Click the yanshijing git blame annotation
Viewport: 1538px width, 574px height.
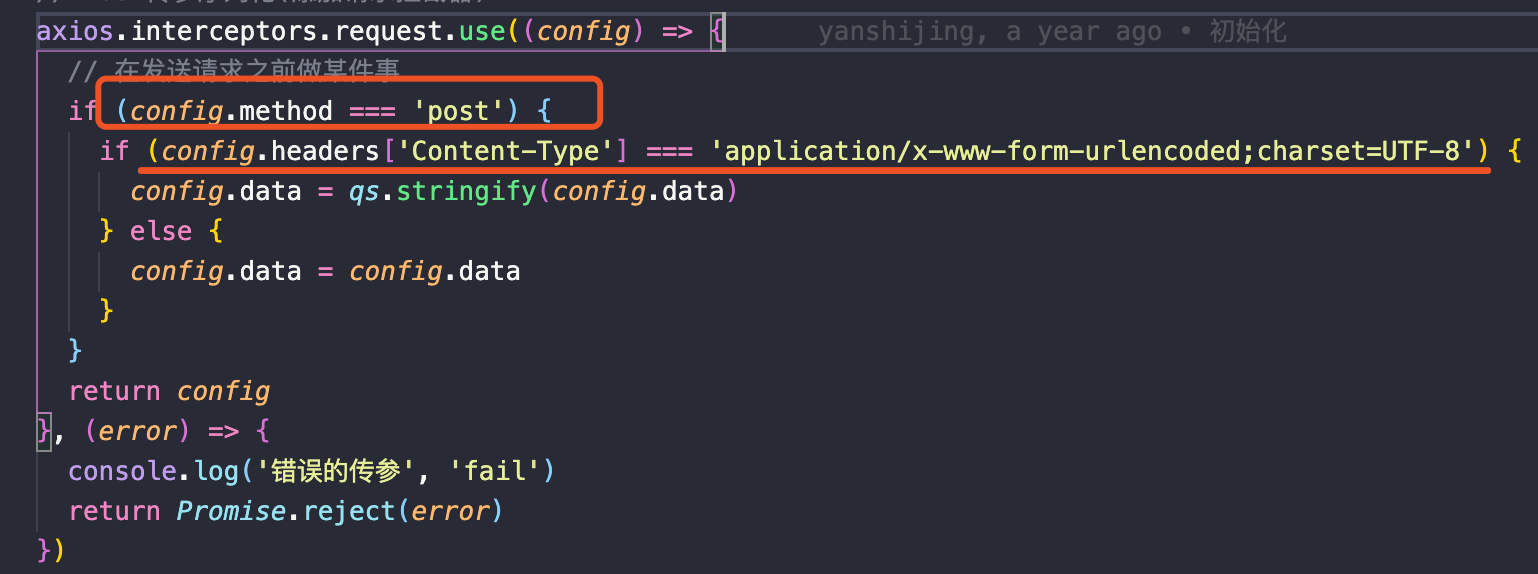click(x=1052, y=32)
